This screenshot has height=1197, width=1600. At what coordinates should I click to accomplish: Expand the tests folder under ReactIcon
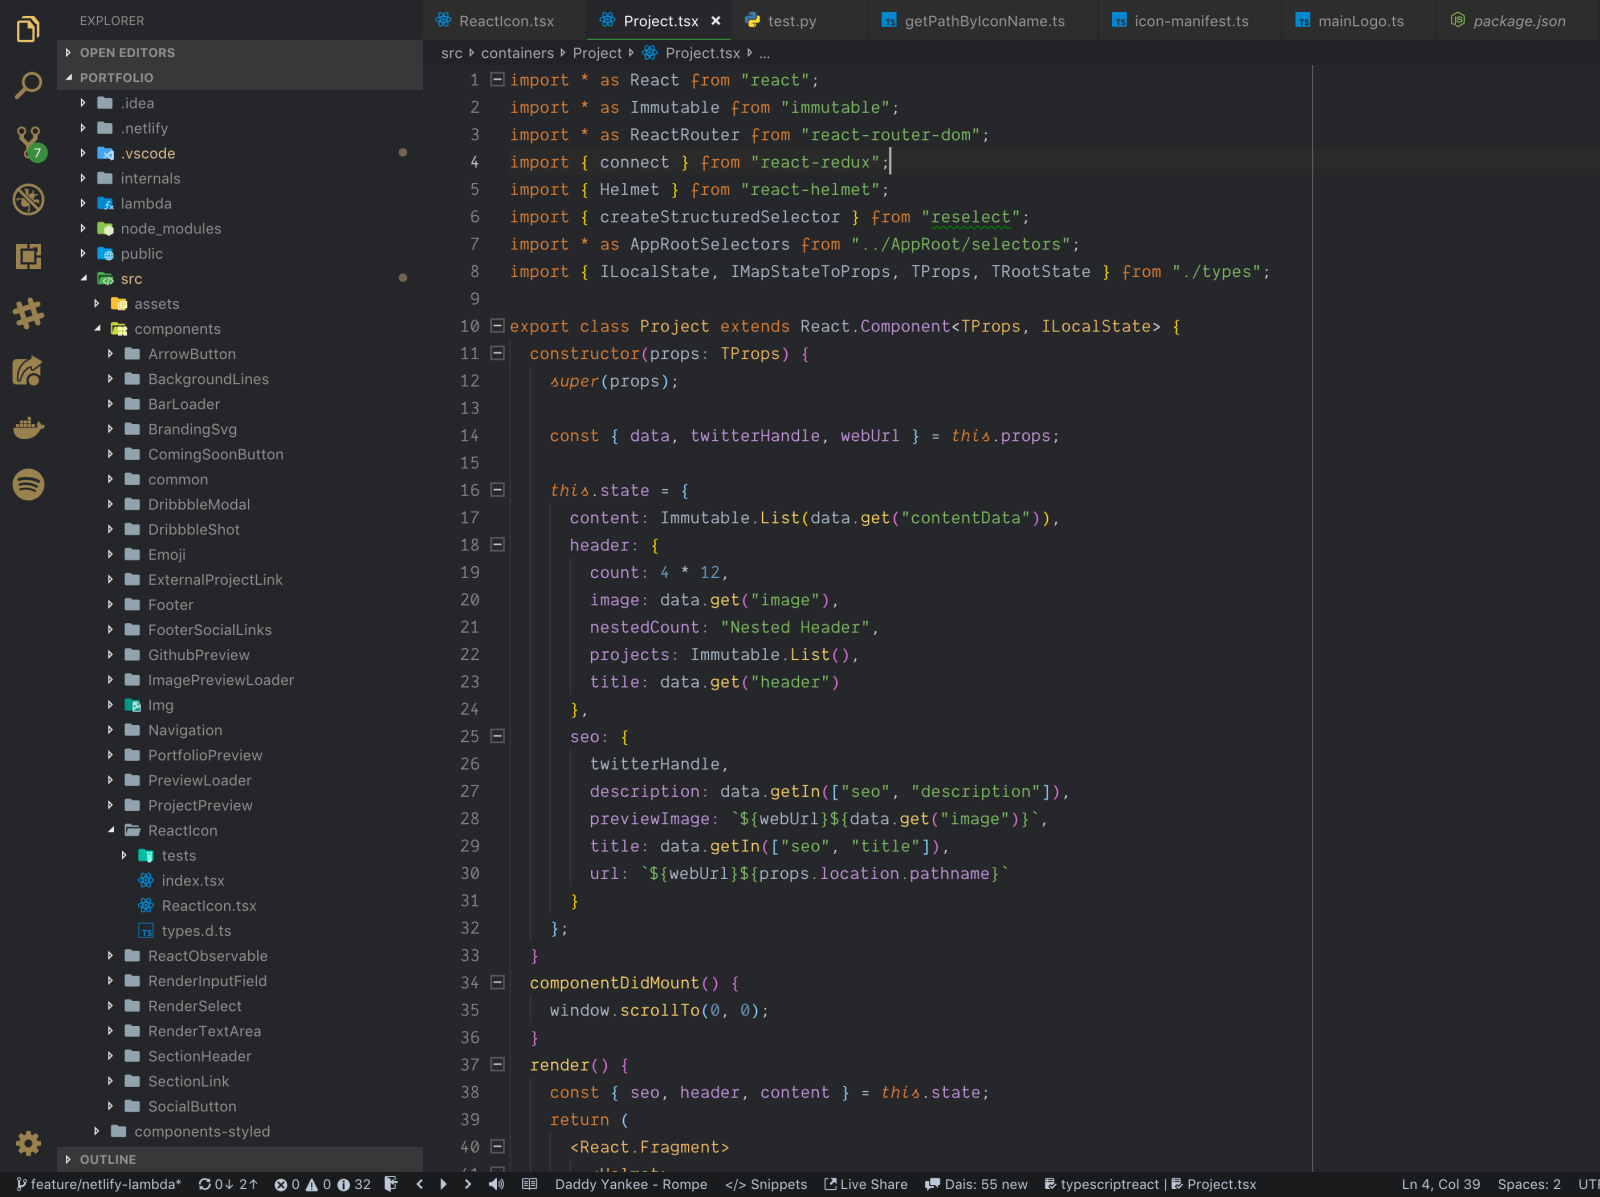(240, 855)
